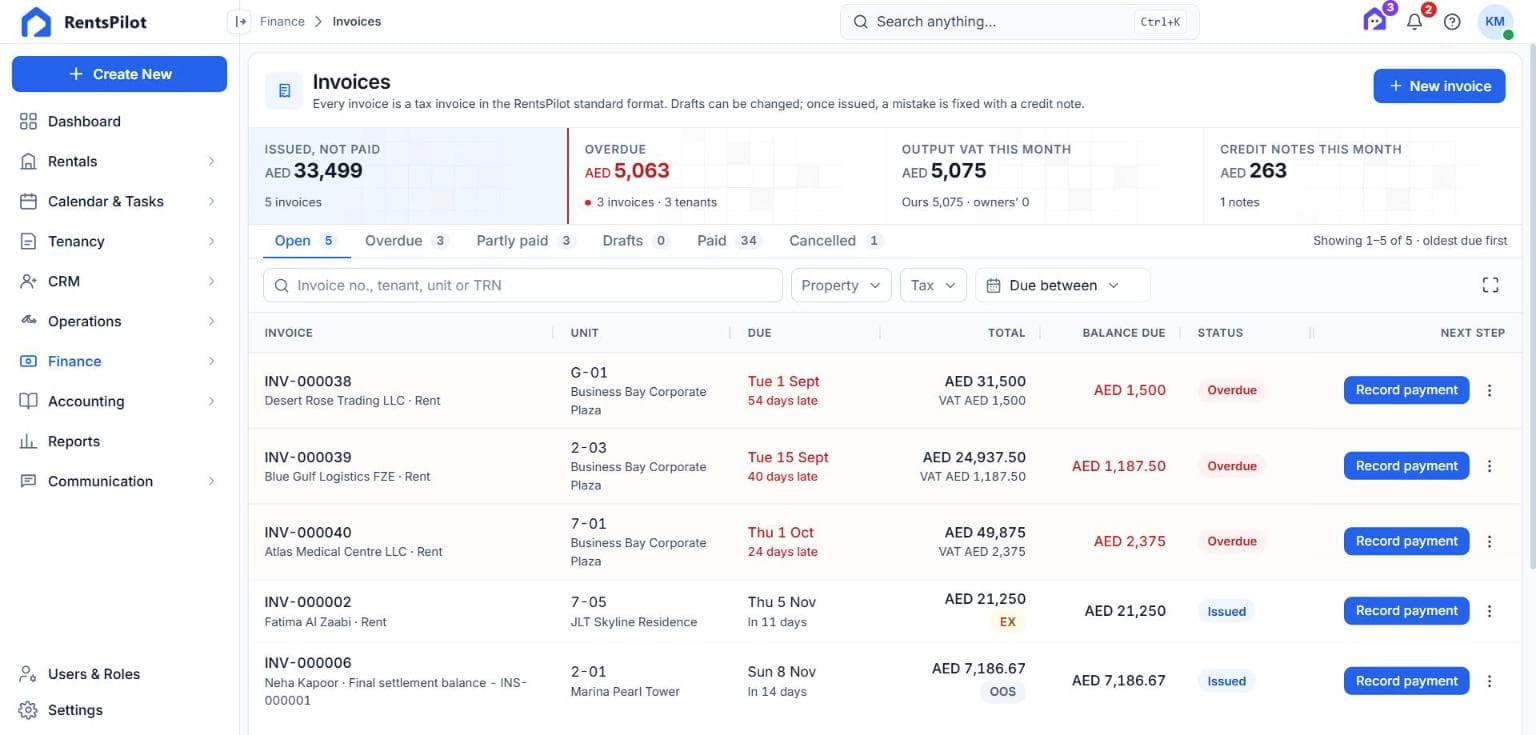The width and height of the screenshot is (1536, 735).
Task: Open more options for INV-000002
Action: 1490,611
